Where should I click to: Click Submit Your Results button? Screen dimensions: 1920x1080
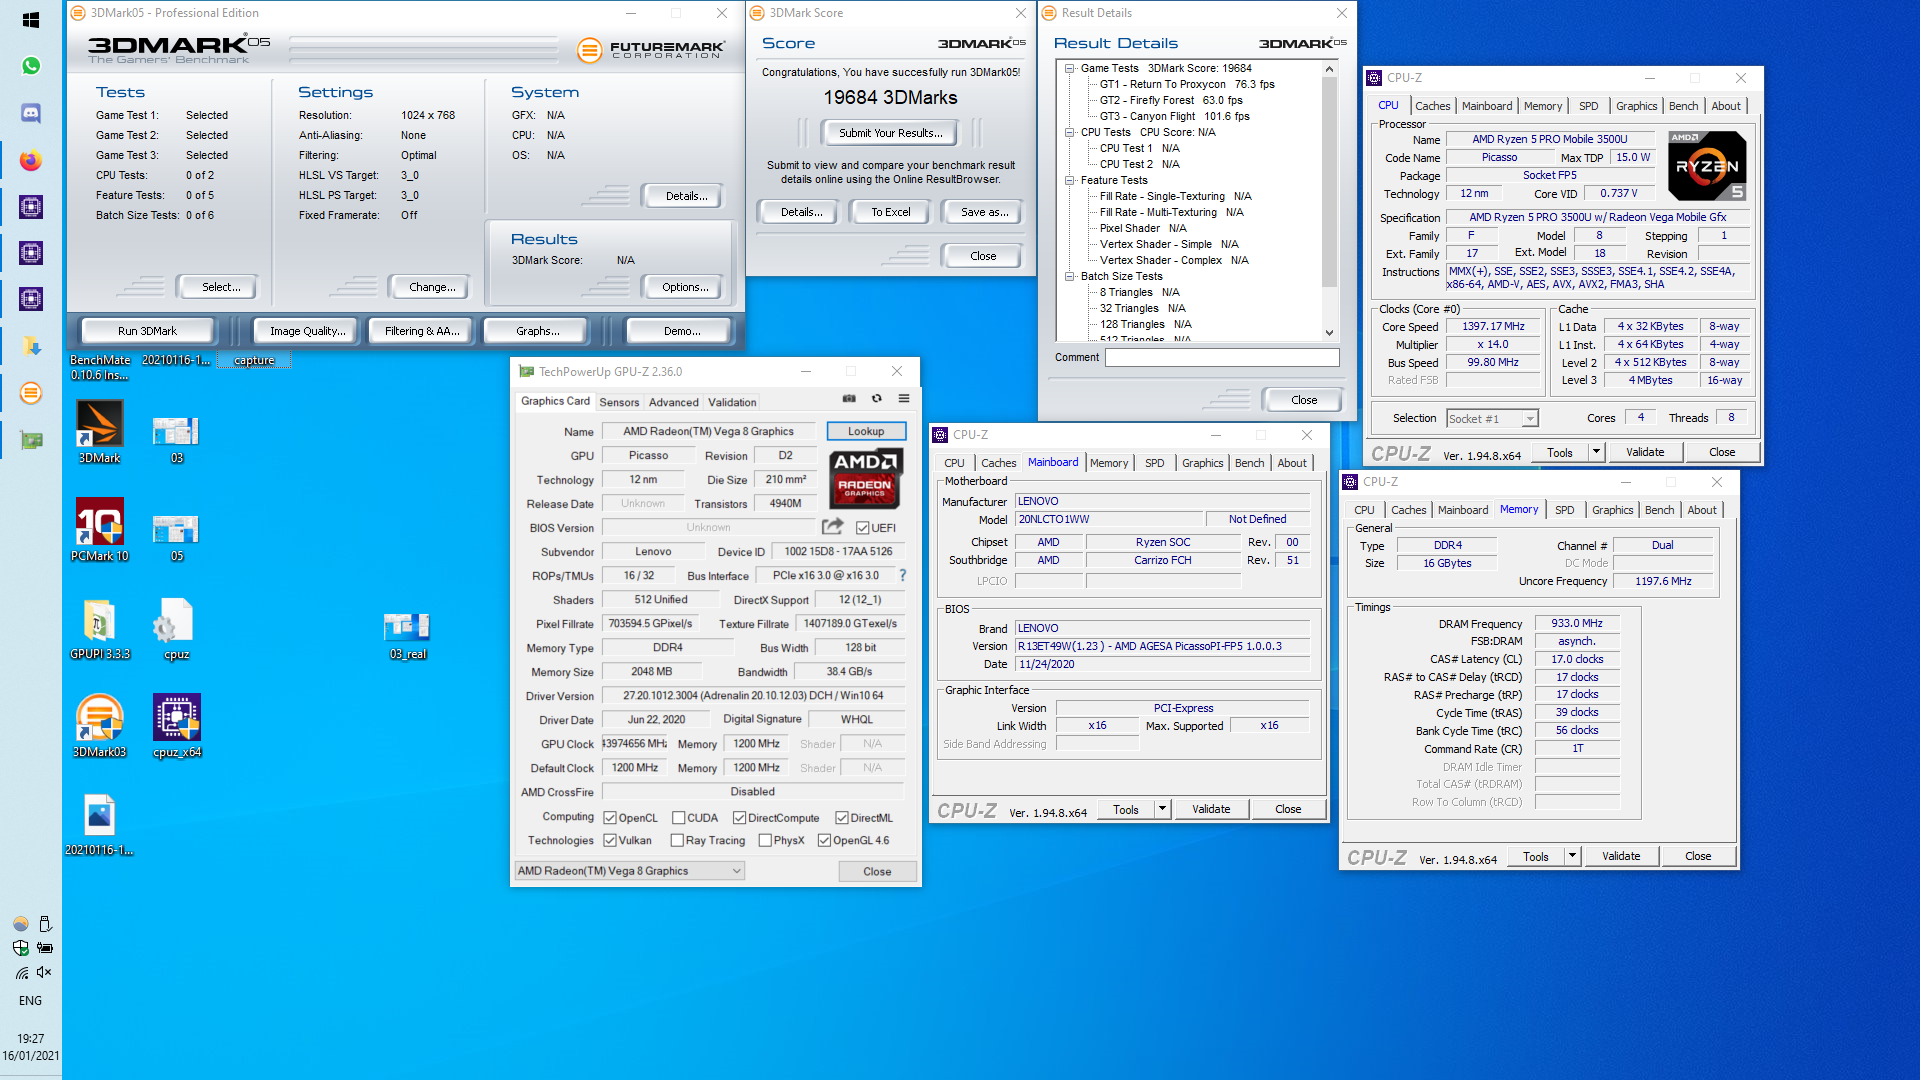coord(890,133)
